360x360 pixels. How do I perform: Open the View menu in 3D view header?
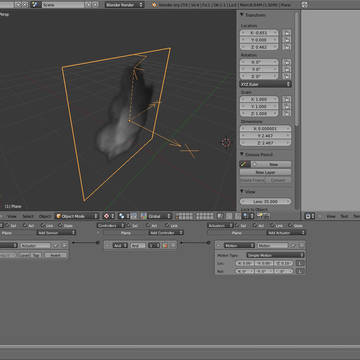12,216
